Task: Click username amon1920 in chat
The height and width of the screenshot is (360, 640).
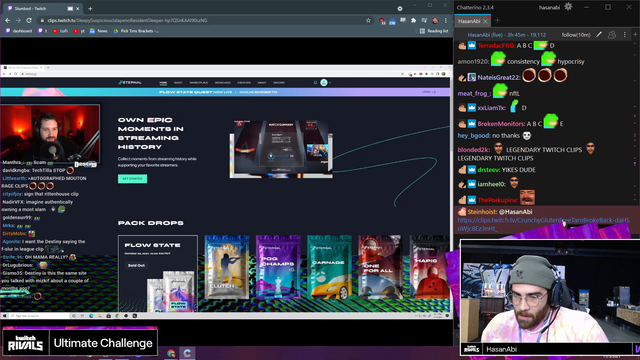Action: pos(473,62)
